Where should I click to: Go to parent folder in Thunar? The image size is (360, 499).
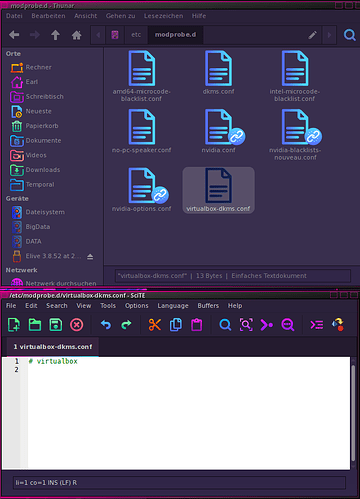pos(55,35)
